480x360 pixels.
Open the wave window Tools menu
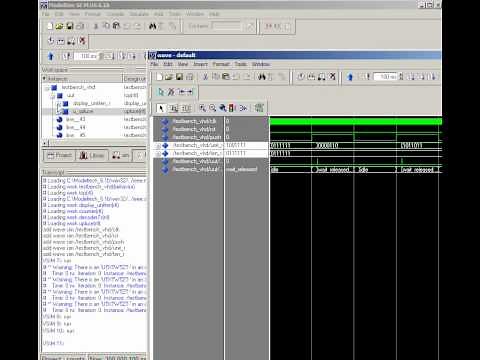[x=240, y=64]
